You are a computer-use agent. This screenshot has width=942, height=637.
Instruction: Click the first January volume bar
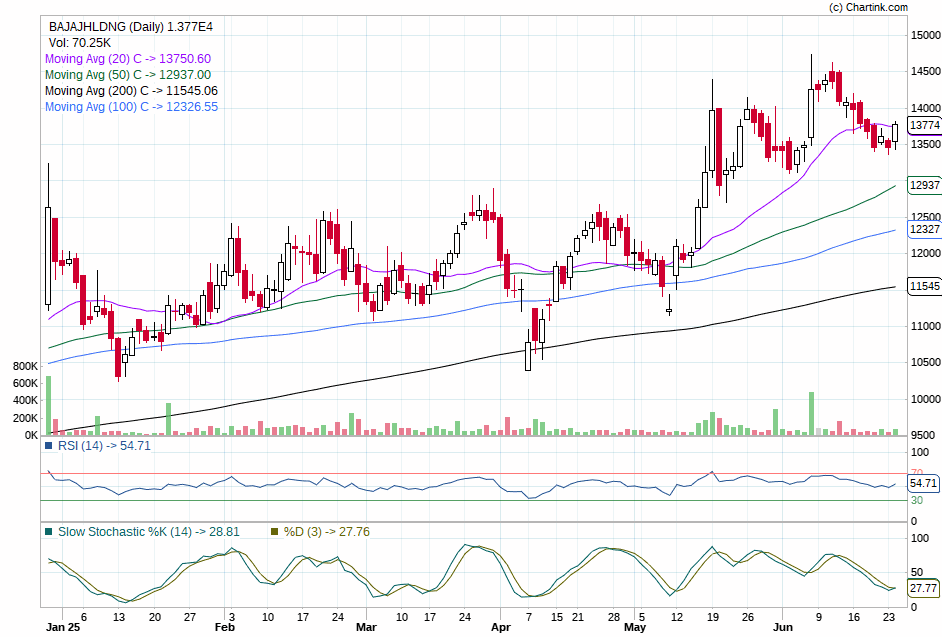click(49, 406)
